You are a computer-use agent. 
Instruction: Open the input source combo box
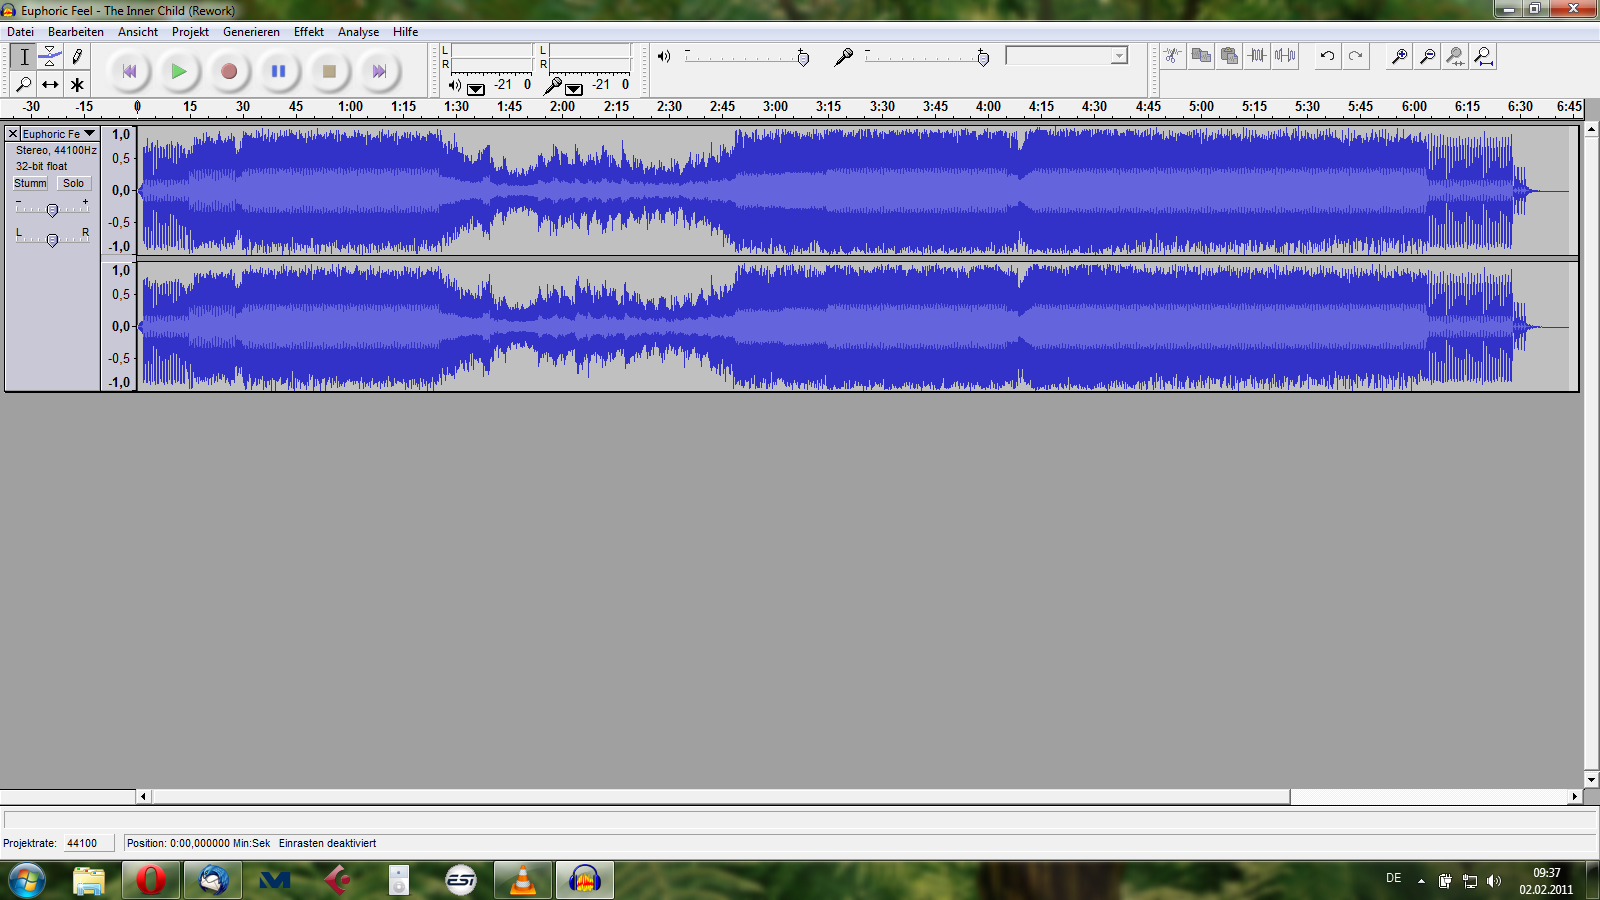coord(1067,56)
